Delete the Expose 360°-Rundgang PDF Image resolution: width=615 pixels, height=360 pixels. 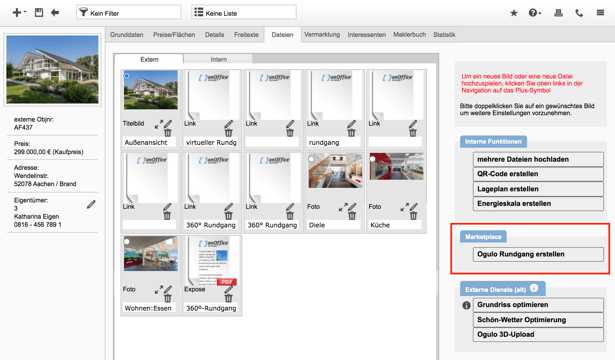[229, 298]
